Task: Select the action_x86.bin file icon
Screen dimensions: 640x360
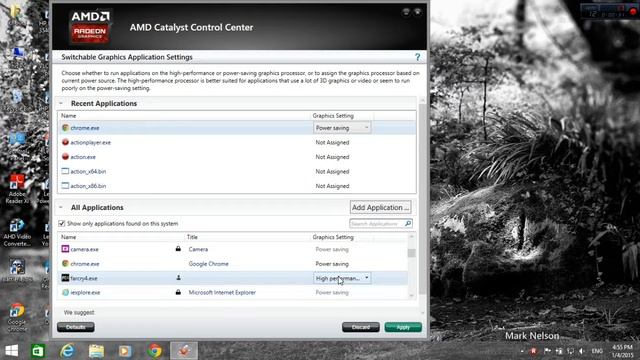Action: click(x=65, y=186)
